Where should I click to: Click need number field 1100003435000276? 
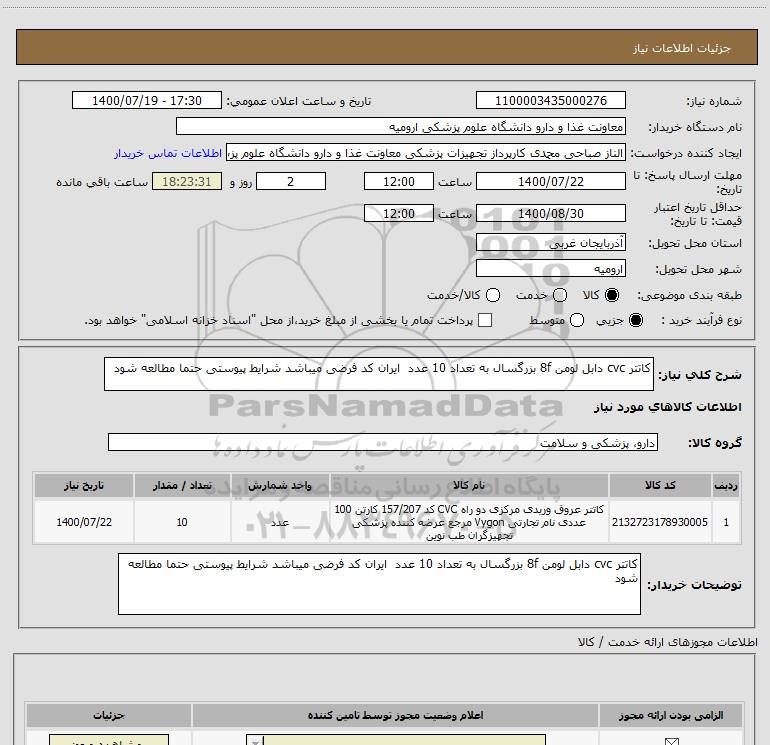pos(550,100)
